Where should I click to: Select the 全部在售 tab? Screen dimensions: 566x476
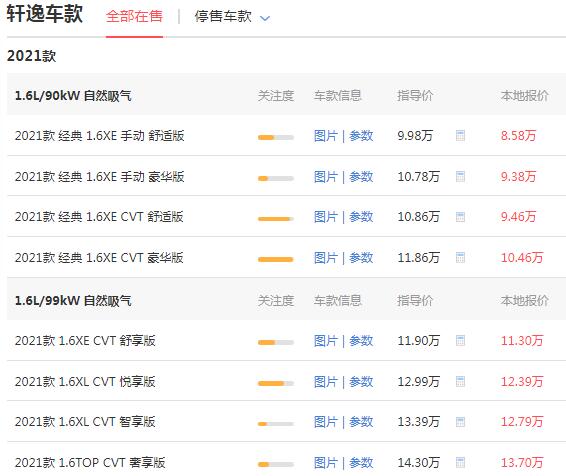tap(134, 17)
